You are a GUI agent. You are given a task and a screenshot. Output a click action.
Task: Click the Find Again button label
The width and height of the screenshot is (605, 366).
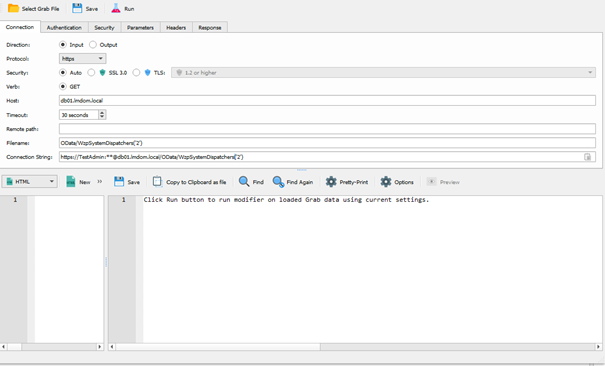pyautogui.click(x=300, y=182)
